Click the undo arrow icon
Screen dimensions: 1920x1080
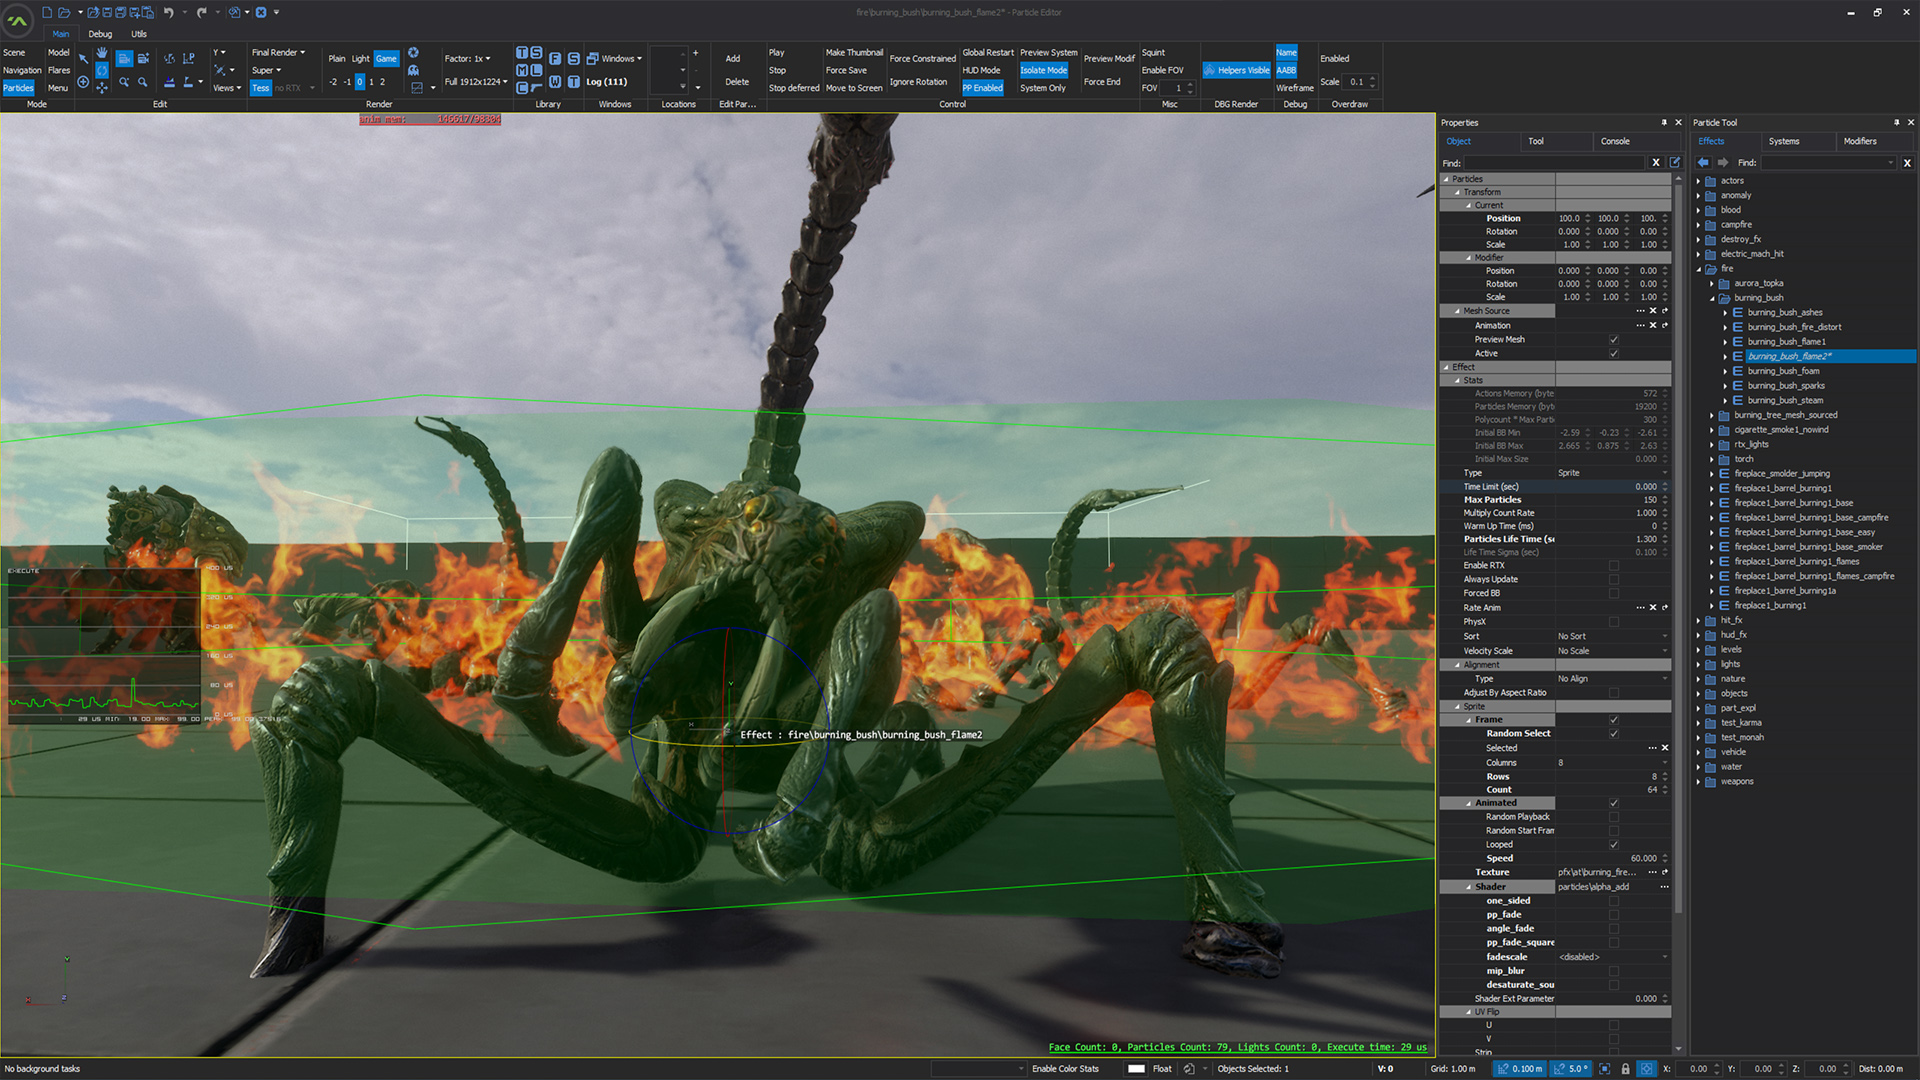168,12
